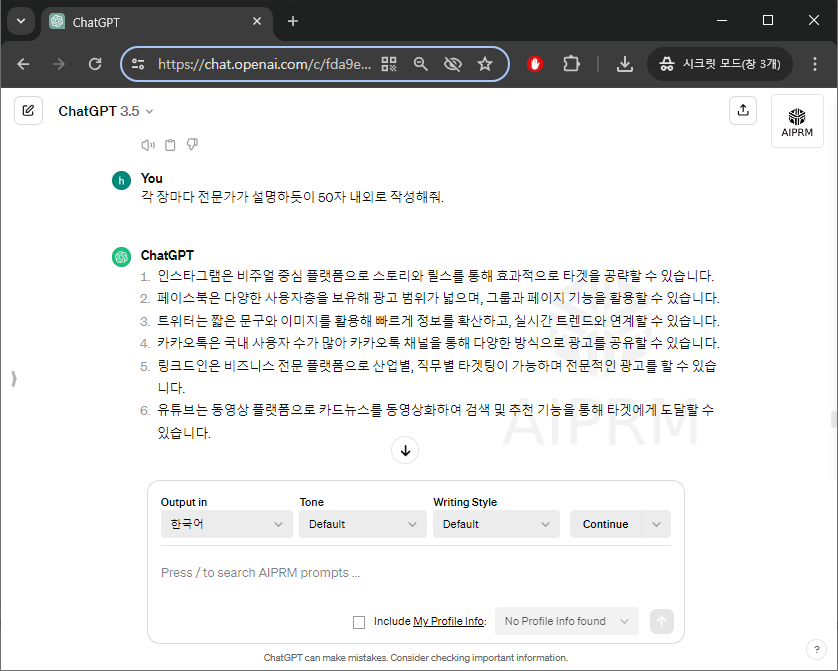Open the Extensions puzzle menu
This screenshot has height=671, width=838.
571,64
